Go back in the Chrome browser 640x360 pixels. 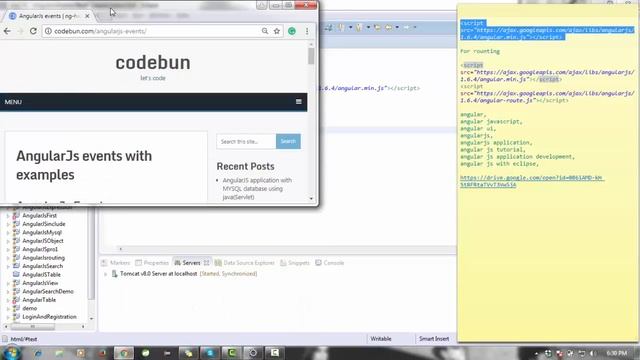point(7,31)
